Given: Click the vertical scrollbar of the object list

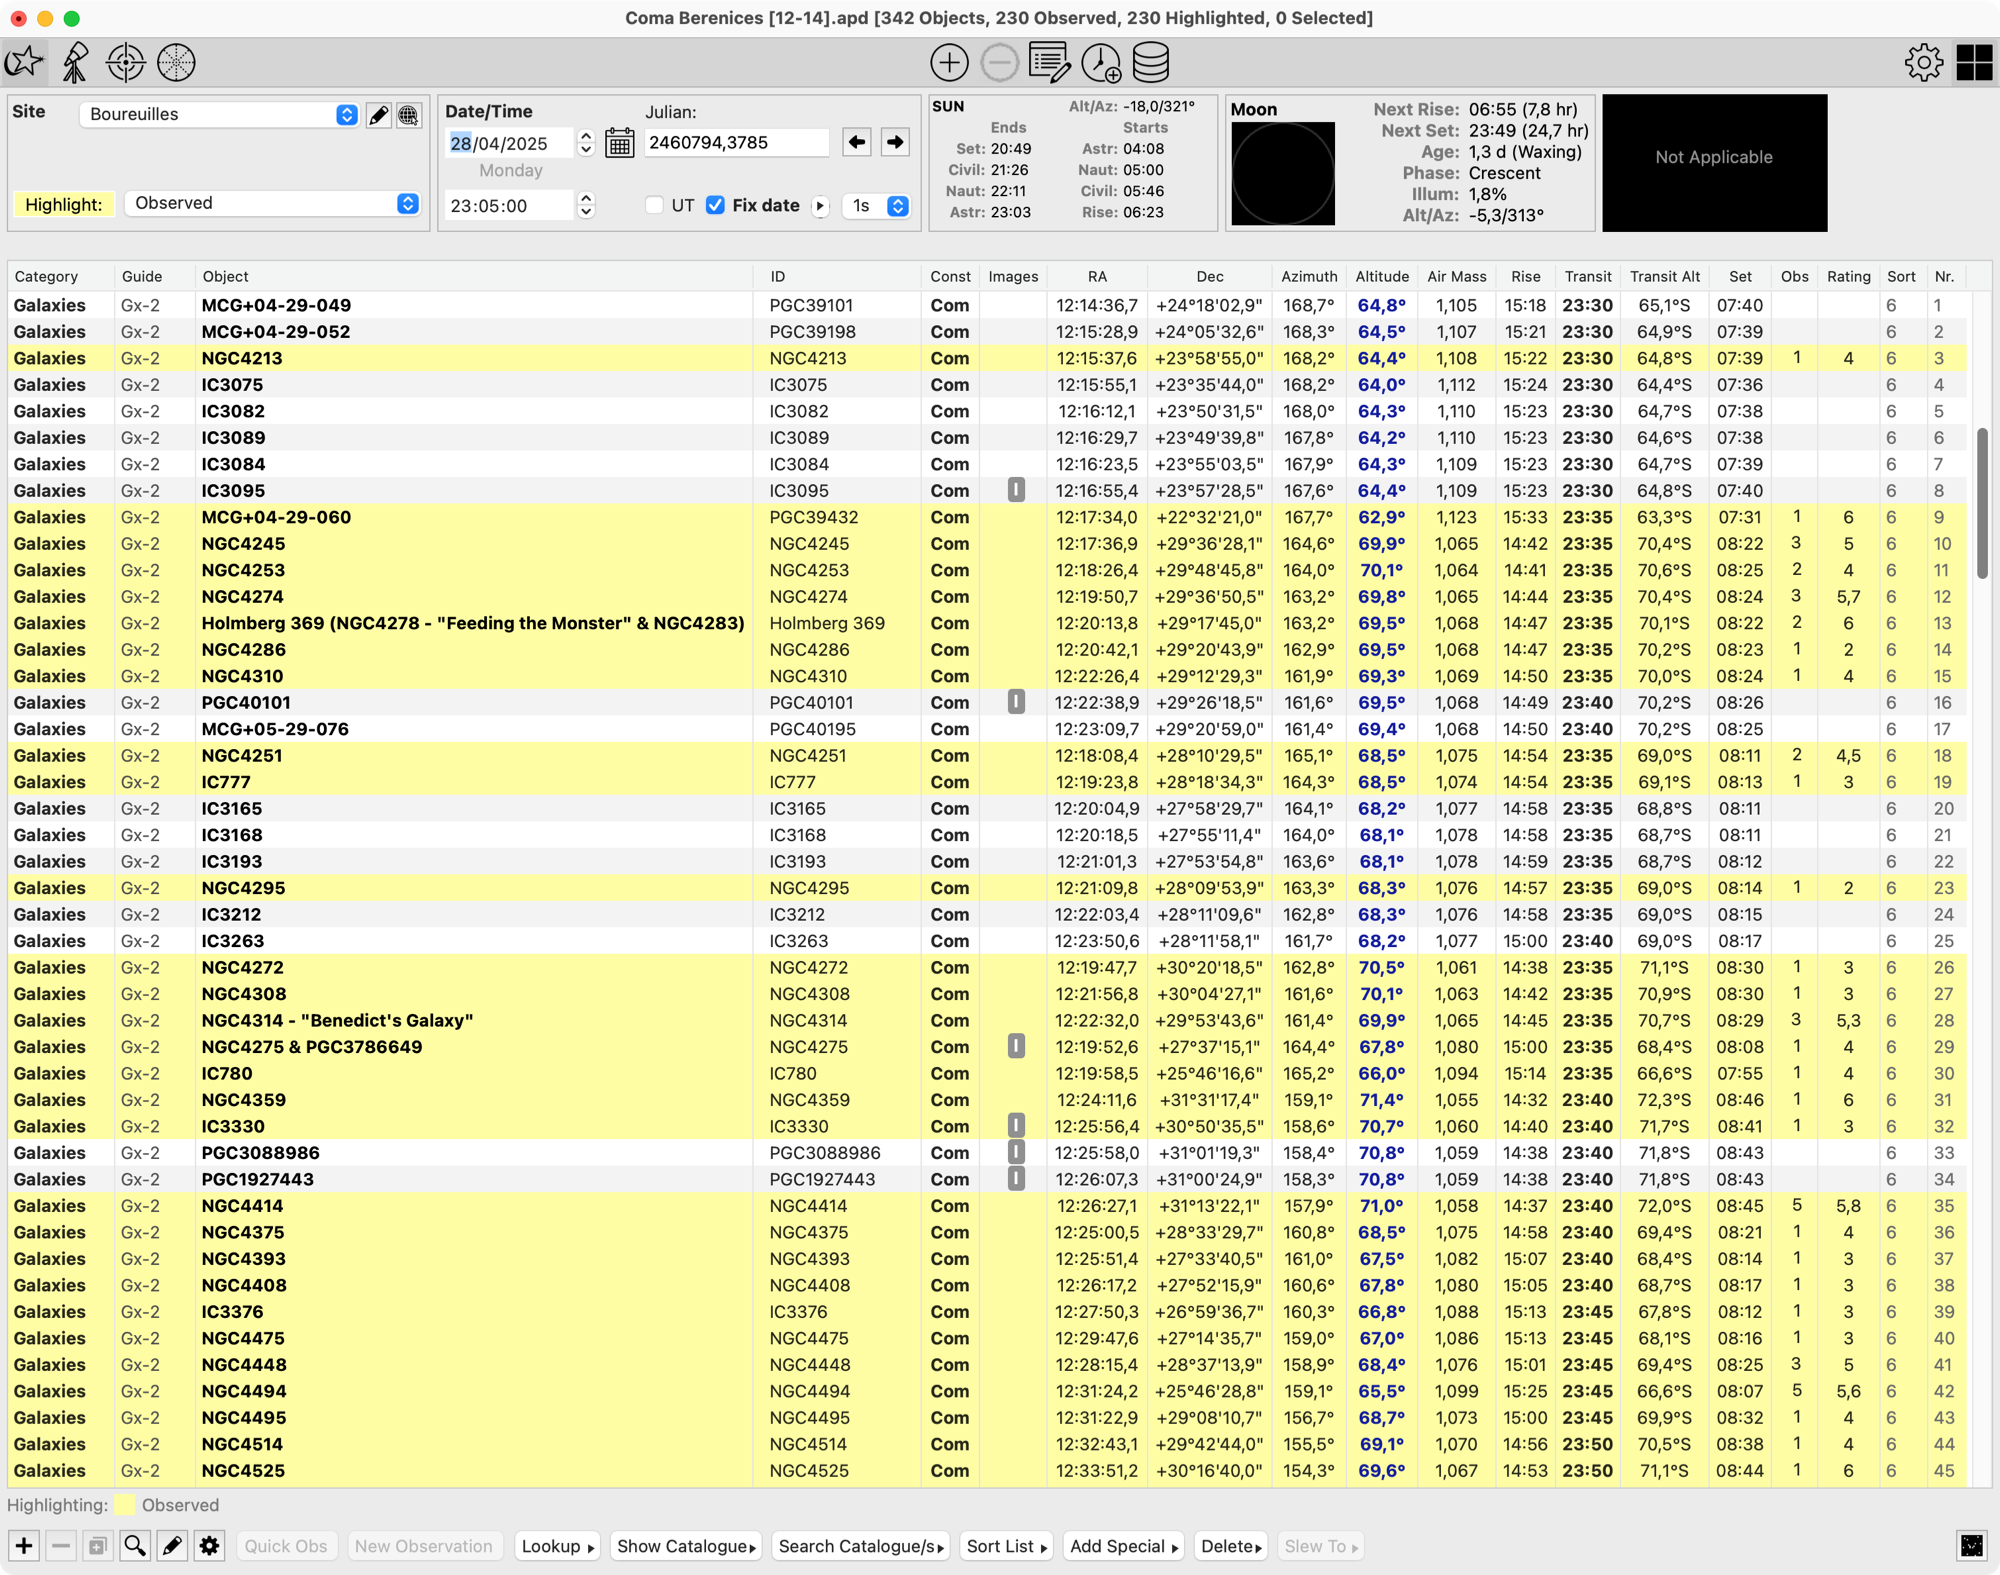Looking at the screenshot, I should point(1982,503).
